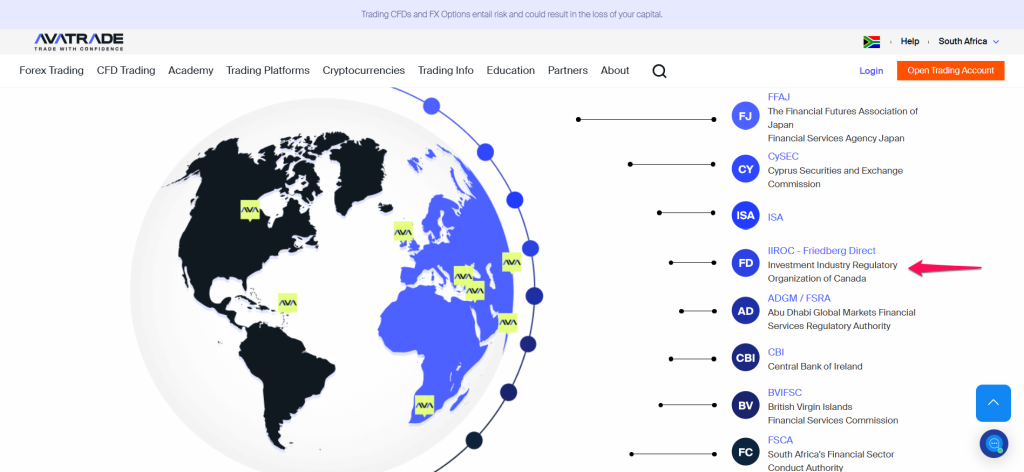Click the Help link in header
Viewport: 1024px width, 472px height.
tap(909, 42)
